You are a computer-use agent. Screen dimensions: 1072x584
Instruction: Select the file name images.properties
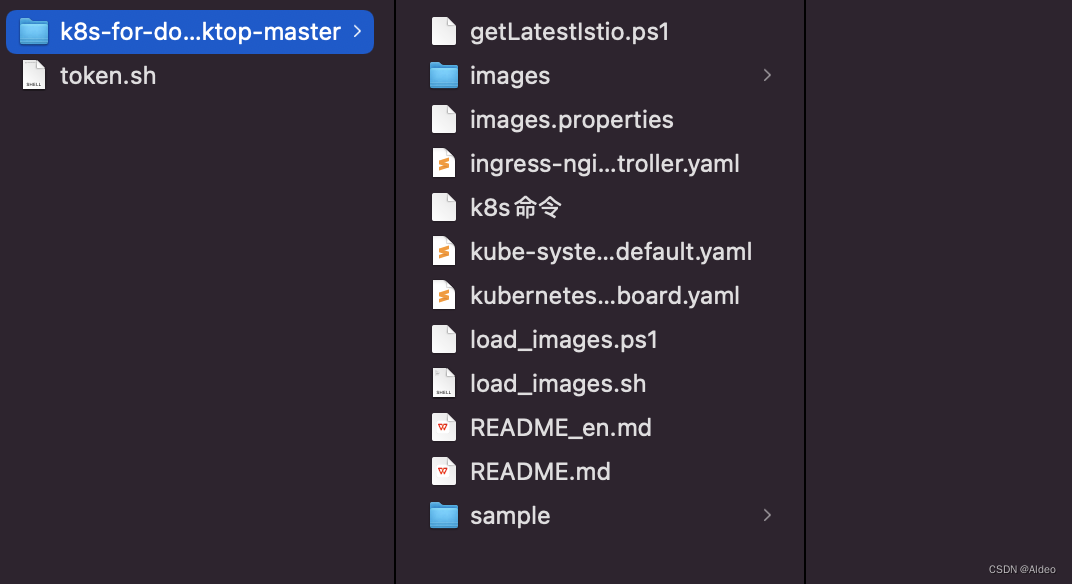point(572,120)
